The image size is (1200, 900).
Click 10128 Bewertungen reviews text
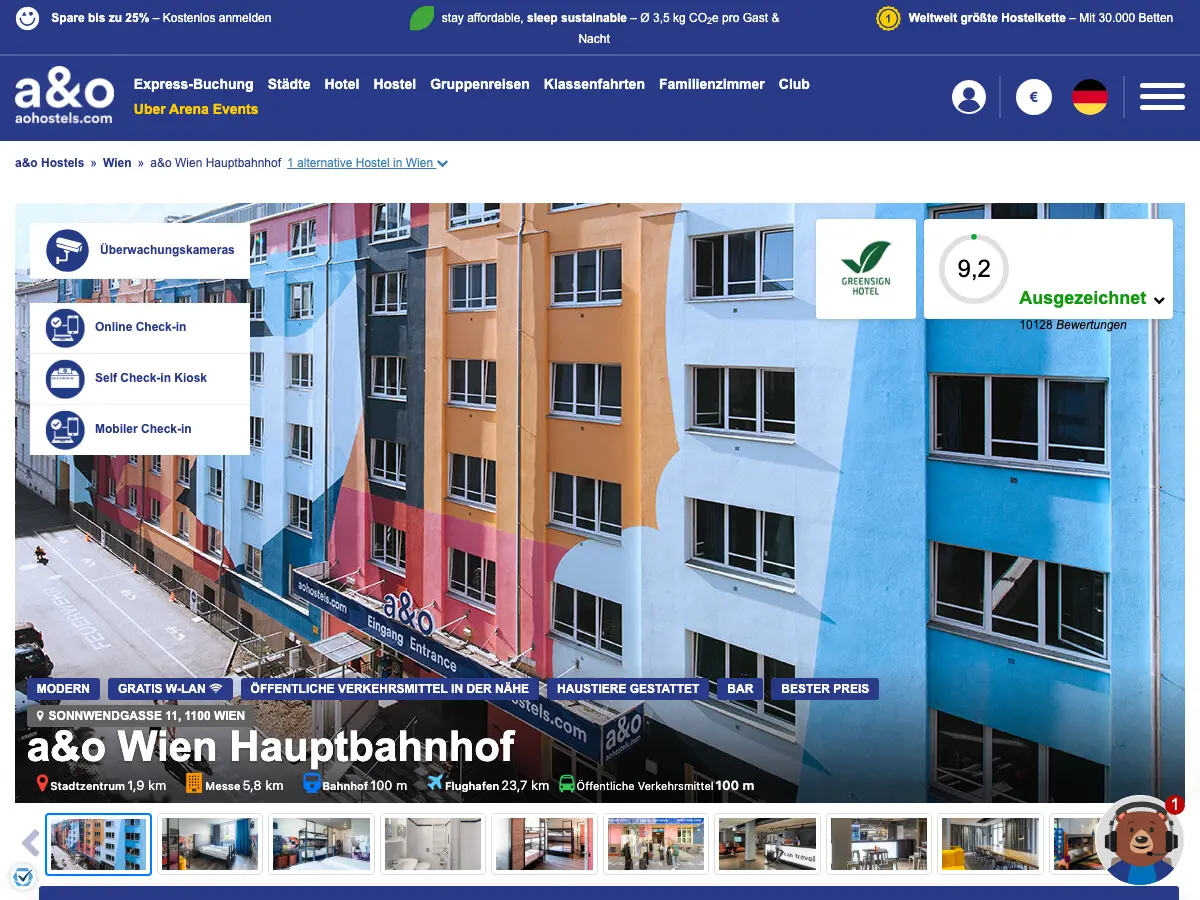pyautogui.click(x=1073, y=325)
